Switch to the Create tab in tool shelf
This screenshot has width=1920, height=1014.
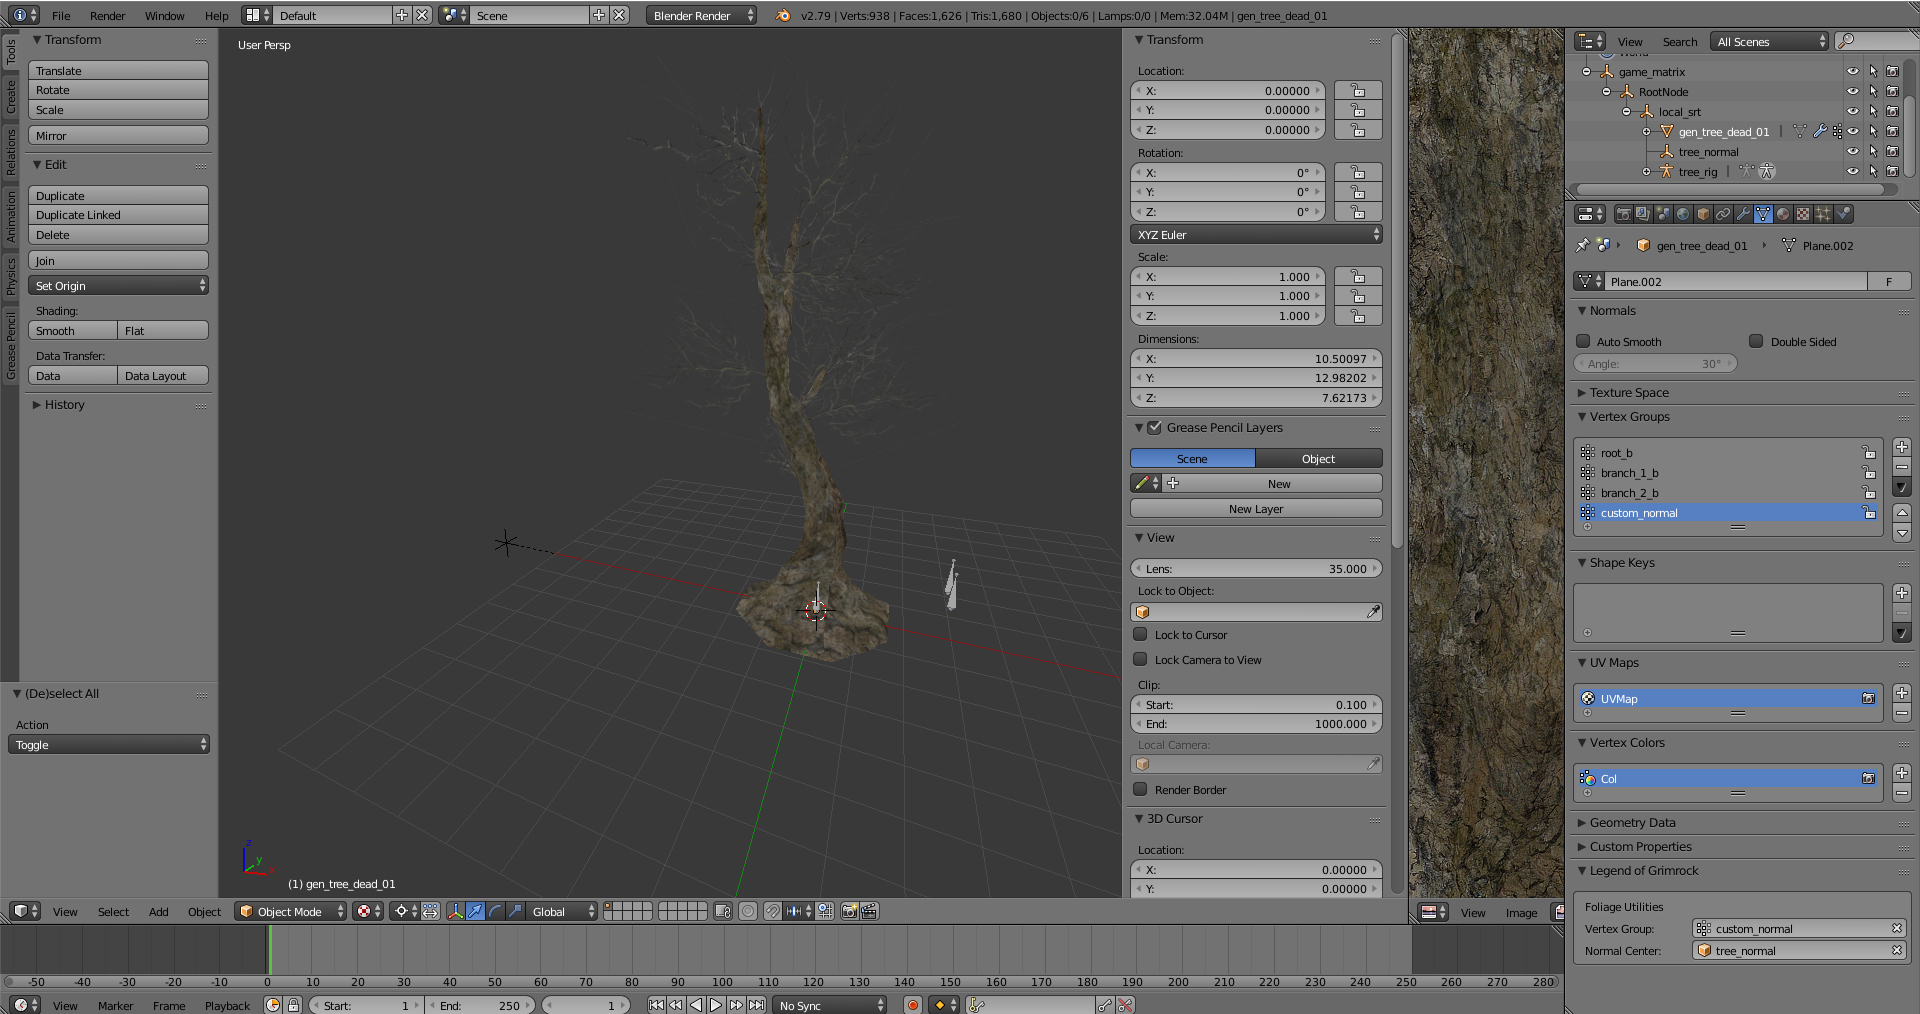coord(11,97)
